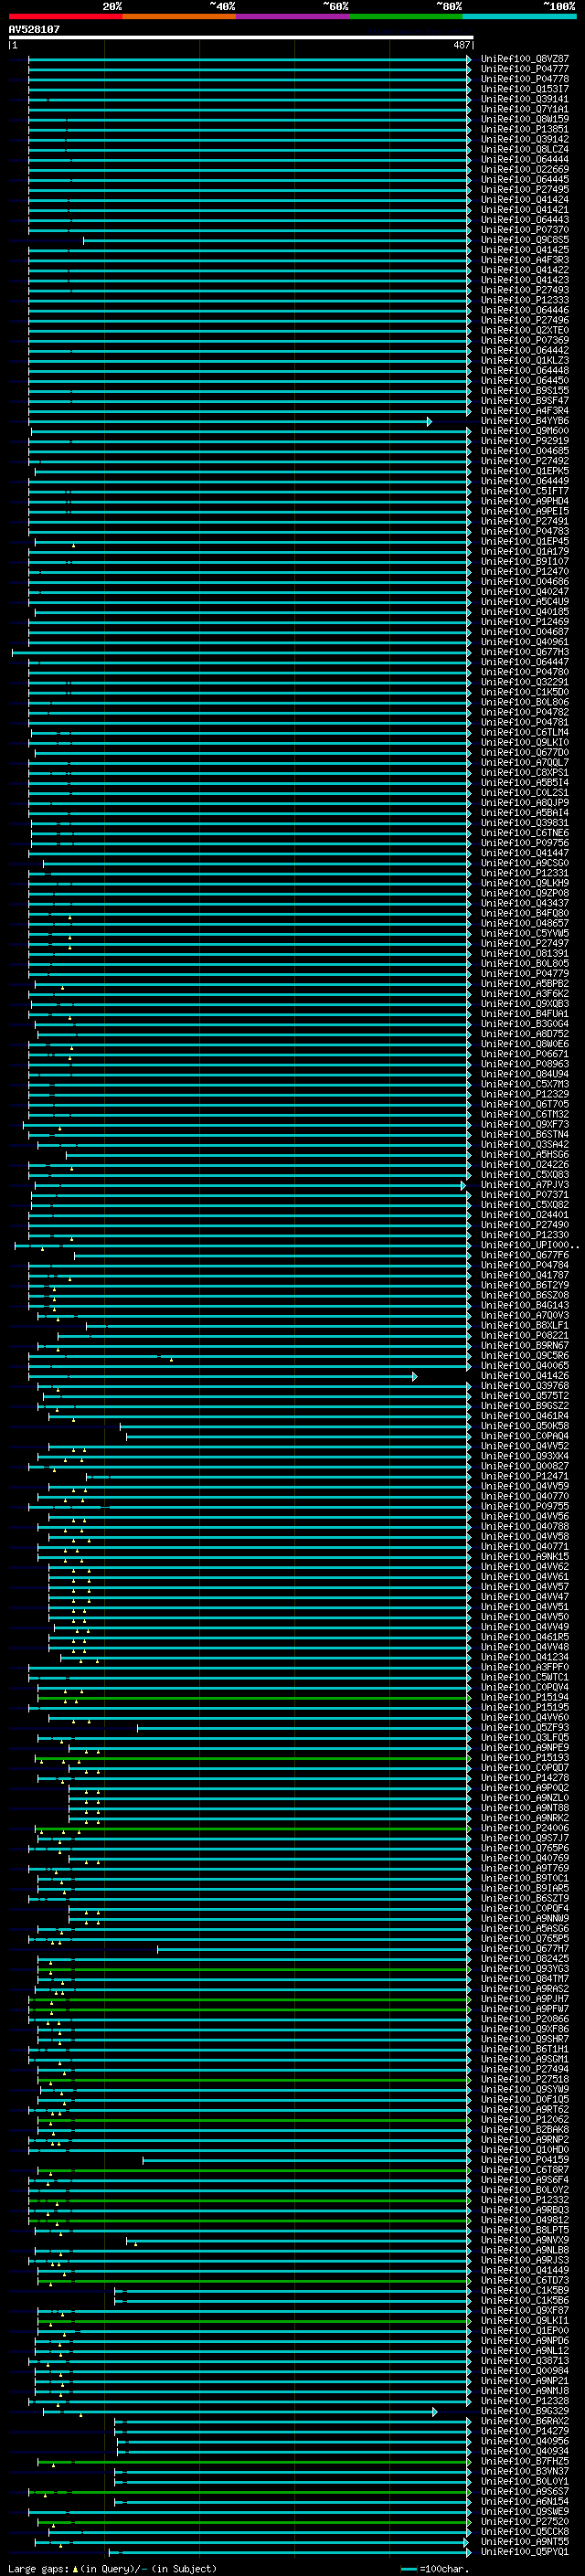Select the UniRef100_P07370 label
This screenshot has width=585, height=2576.
click(x=524, y=230)
